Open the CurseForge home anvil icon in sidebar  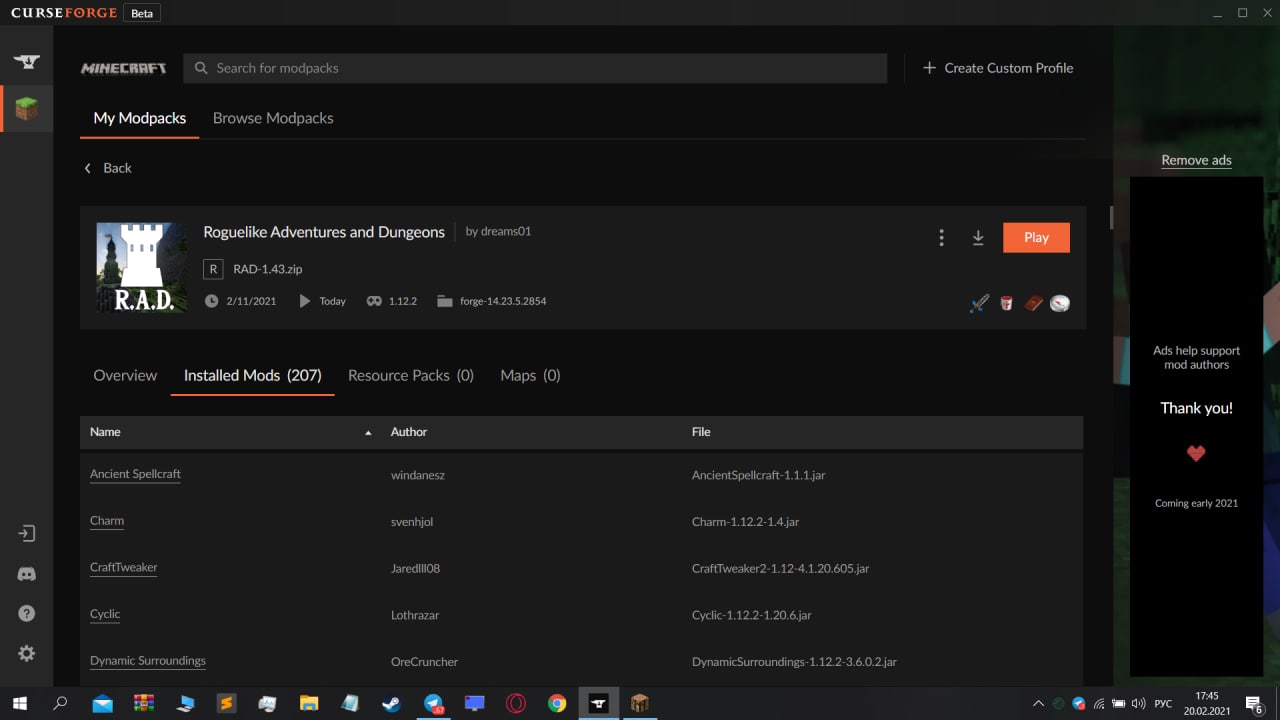pos(27,61)
